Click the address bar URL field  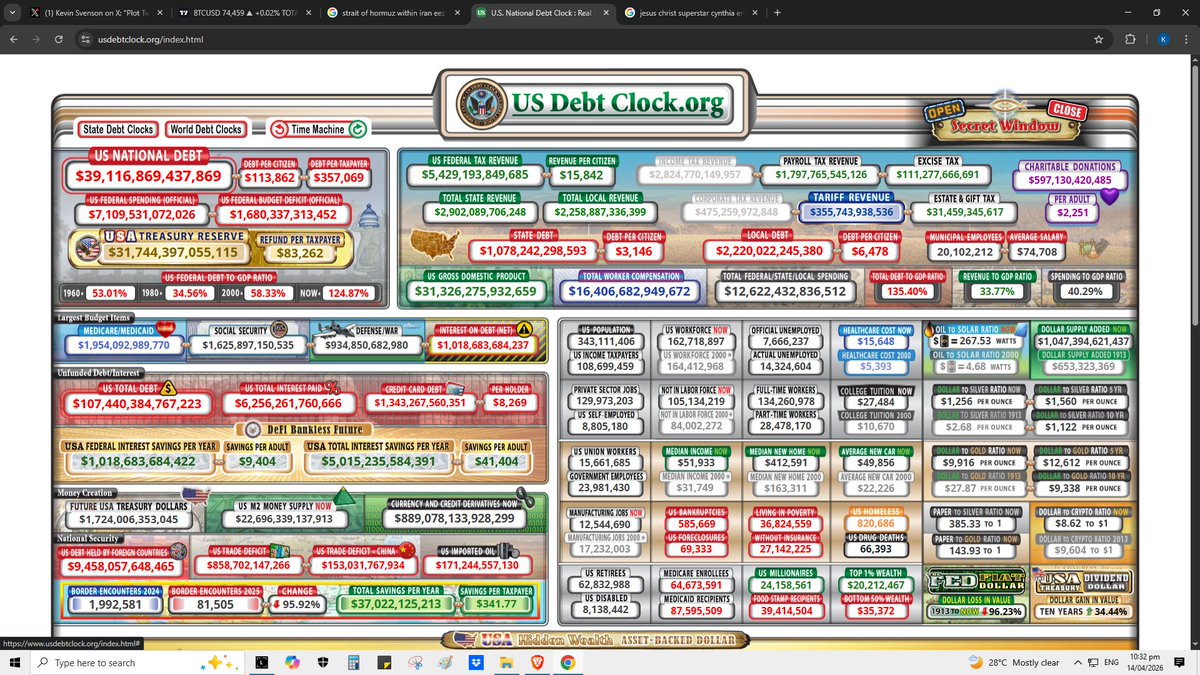coord(590,39)
